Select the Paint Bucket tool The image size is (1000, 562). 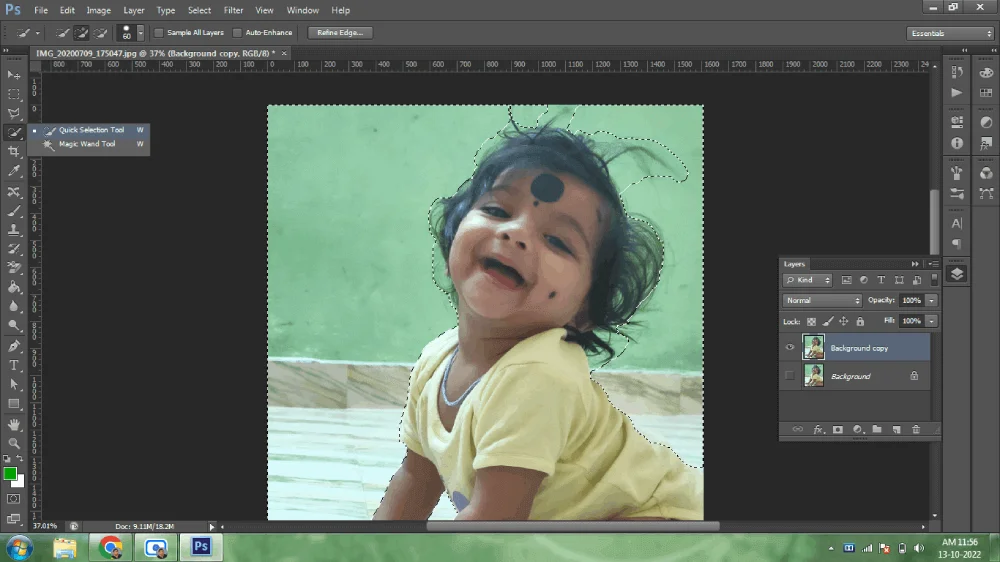point(13,287)
